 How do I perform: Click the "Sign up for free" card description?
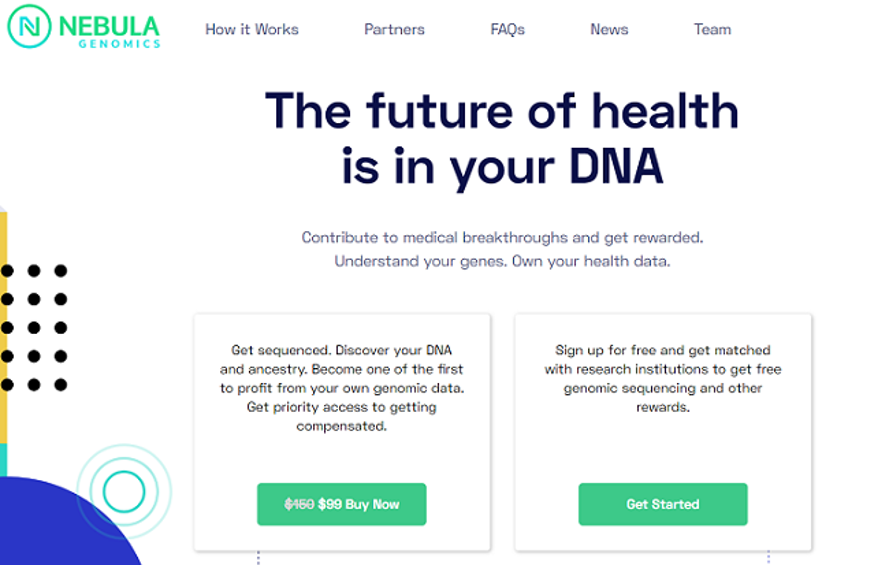(663, 379)
